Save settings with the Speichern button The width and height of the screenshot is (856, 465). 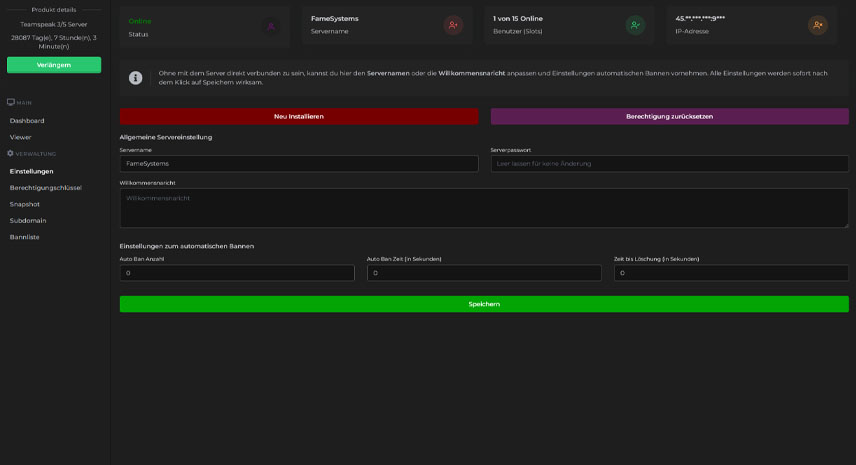pos(484,304)
